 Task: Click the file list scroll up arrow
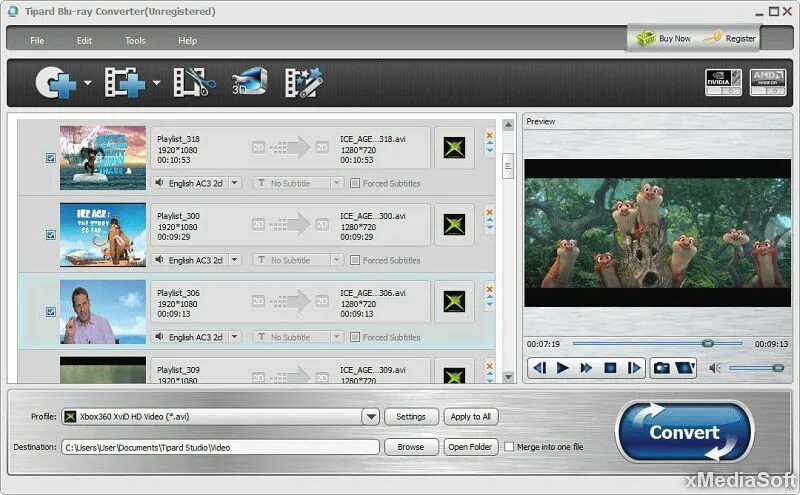click(508, 125)
